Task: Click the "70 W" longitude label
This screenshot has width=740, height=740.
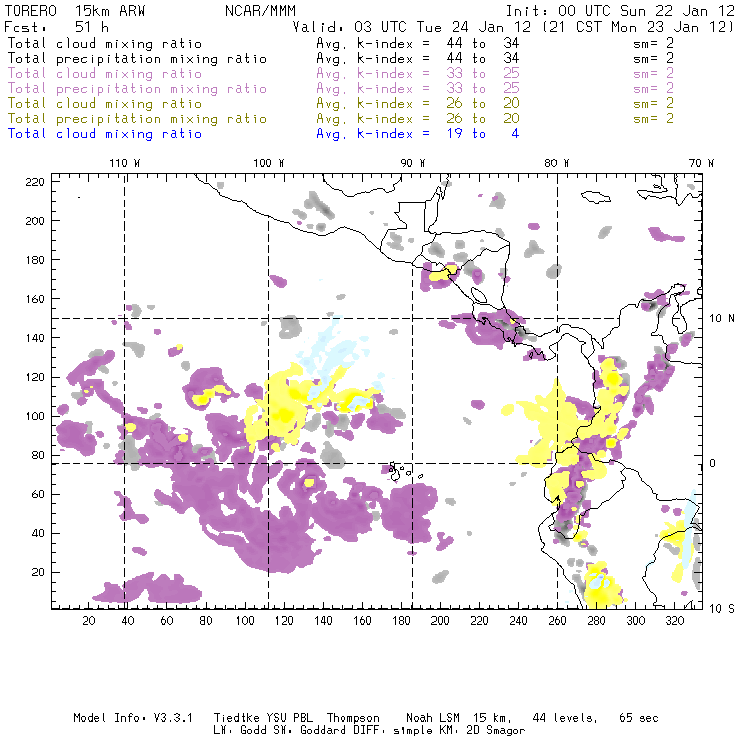Action: tap(701, 163)
